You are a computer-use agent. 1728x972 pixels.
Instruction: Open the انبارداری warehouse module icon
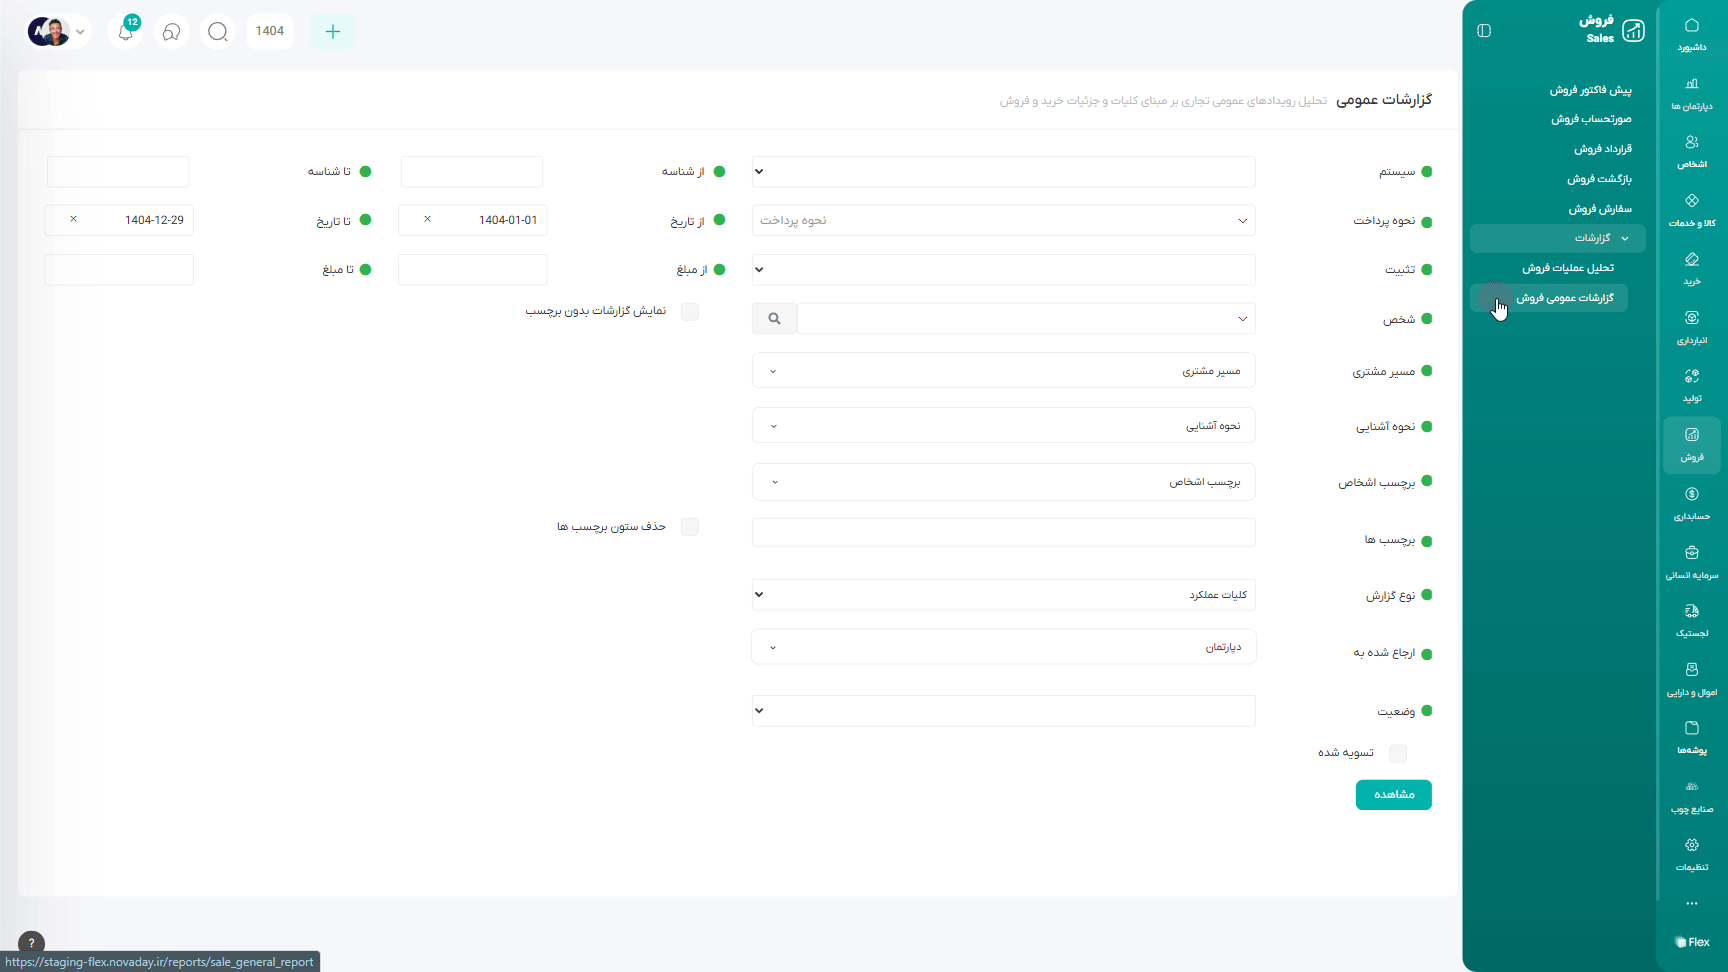coord(1691,327)
